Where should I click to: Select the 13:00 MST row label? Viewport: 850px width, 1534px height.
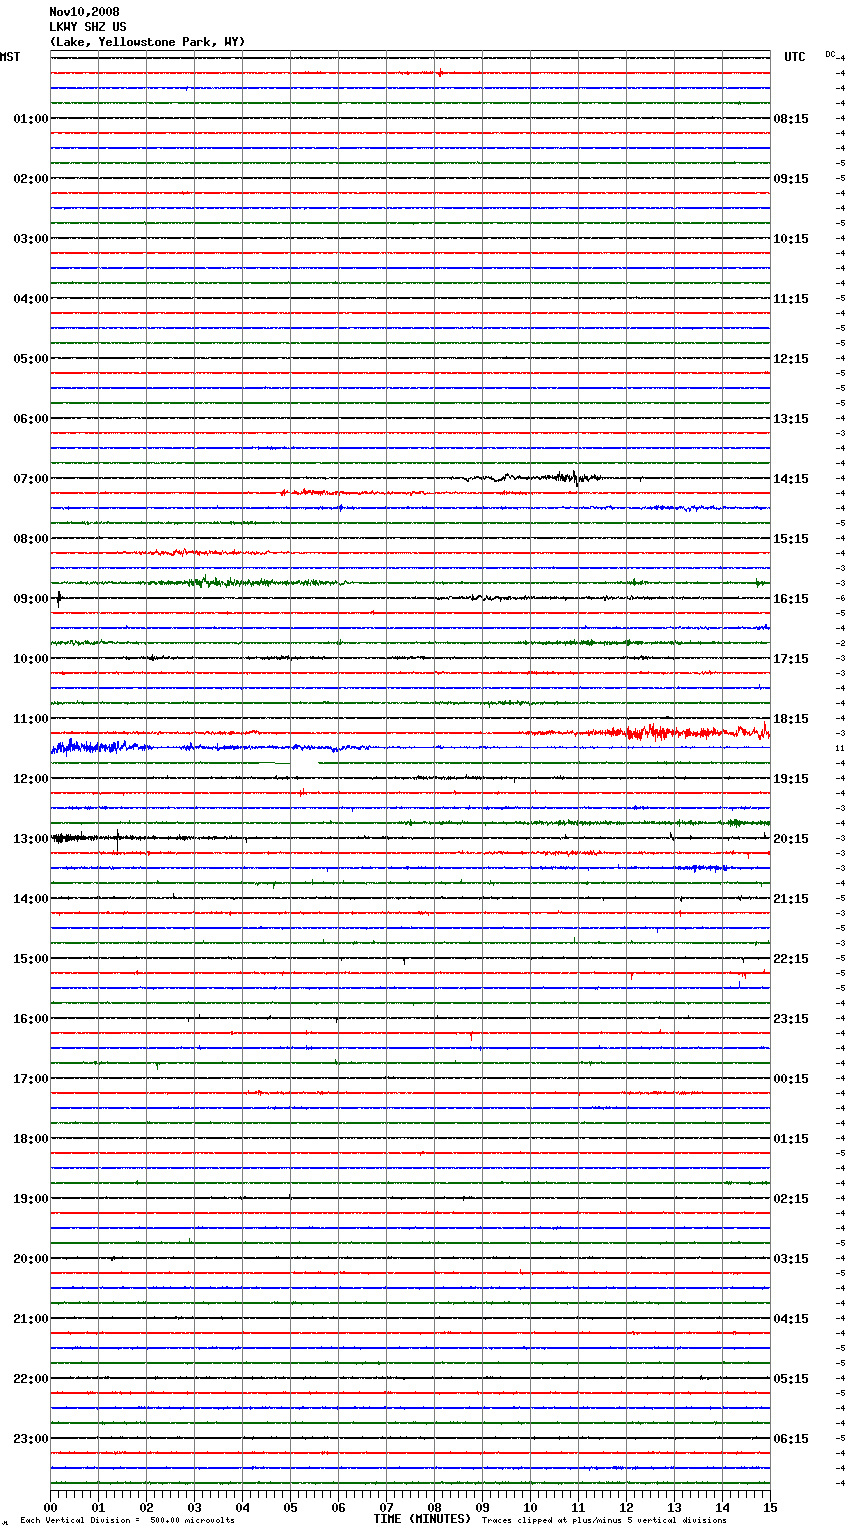tap(30, 839)
